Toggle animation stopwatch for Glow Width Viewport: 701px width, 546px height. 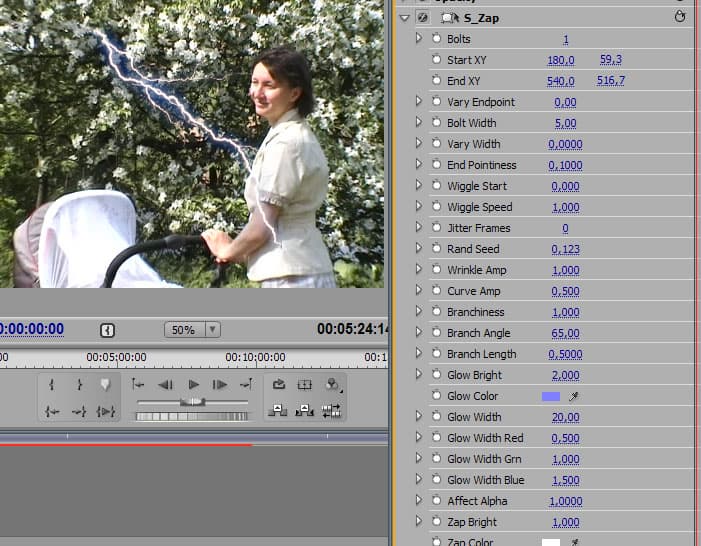(x=436, y=417)
